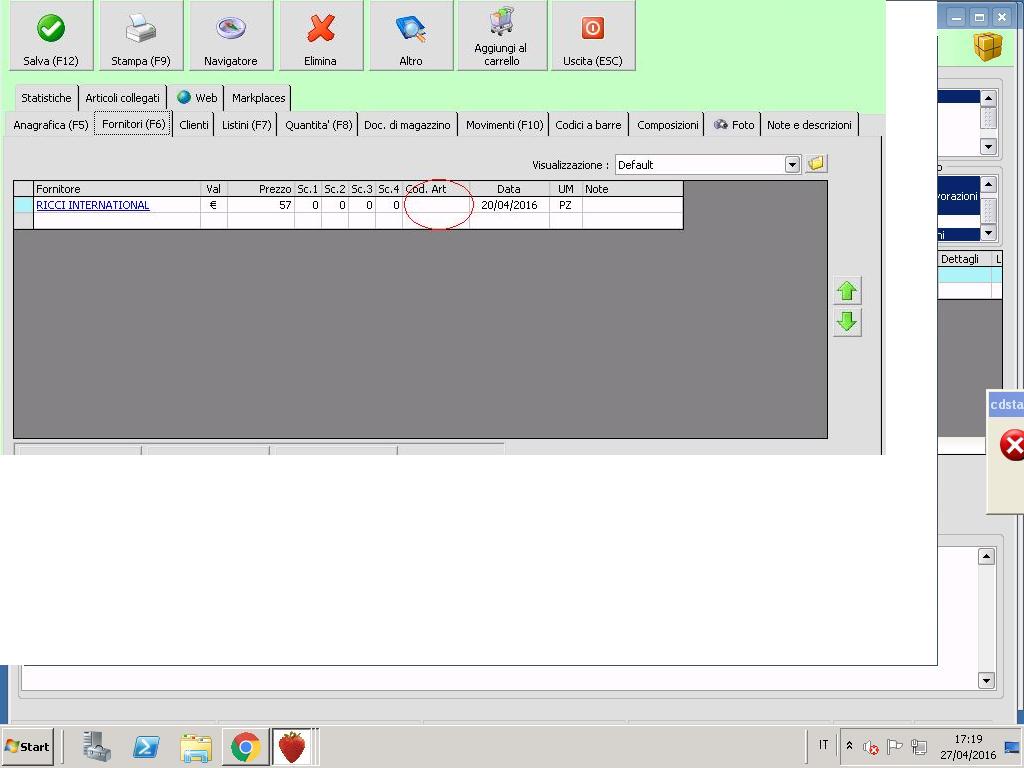Click the yellow folder icon beside Visualizzazione
The width and height of the screenshot is (1024, 768).
pyautogui.click(x=816, y=164)
